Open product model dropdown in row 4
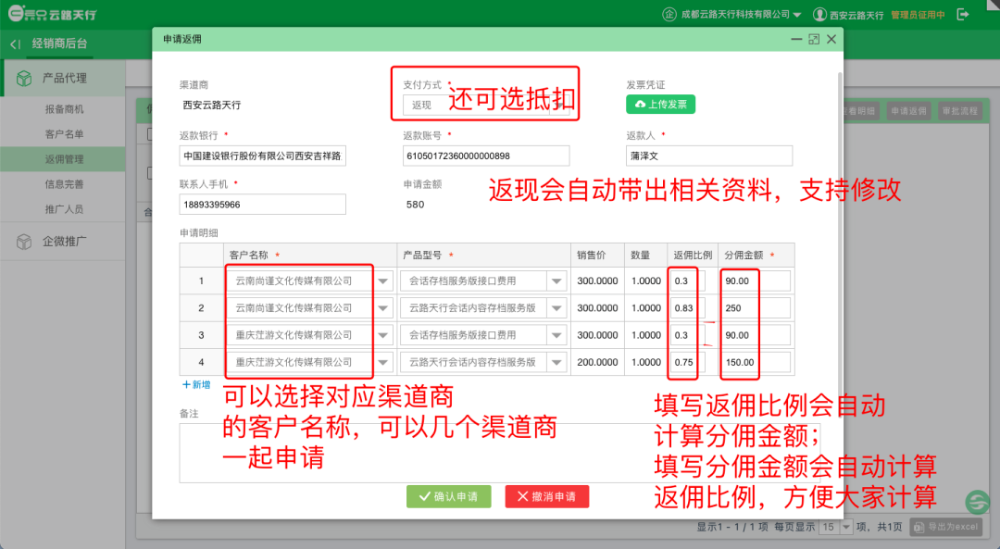Image resolution: width=1000 pixels, height=549 pixels. point(557,362)
